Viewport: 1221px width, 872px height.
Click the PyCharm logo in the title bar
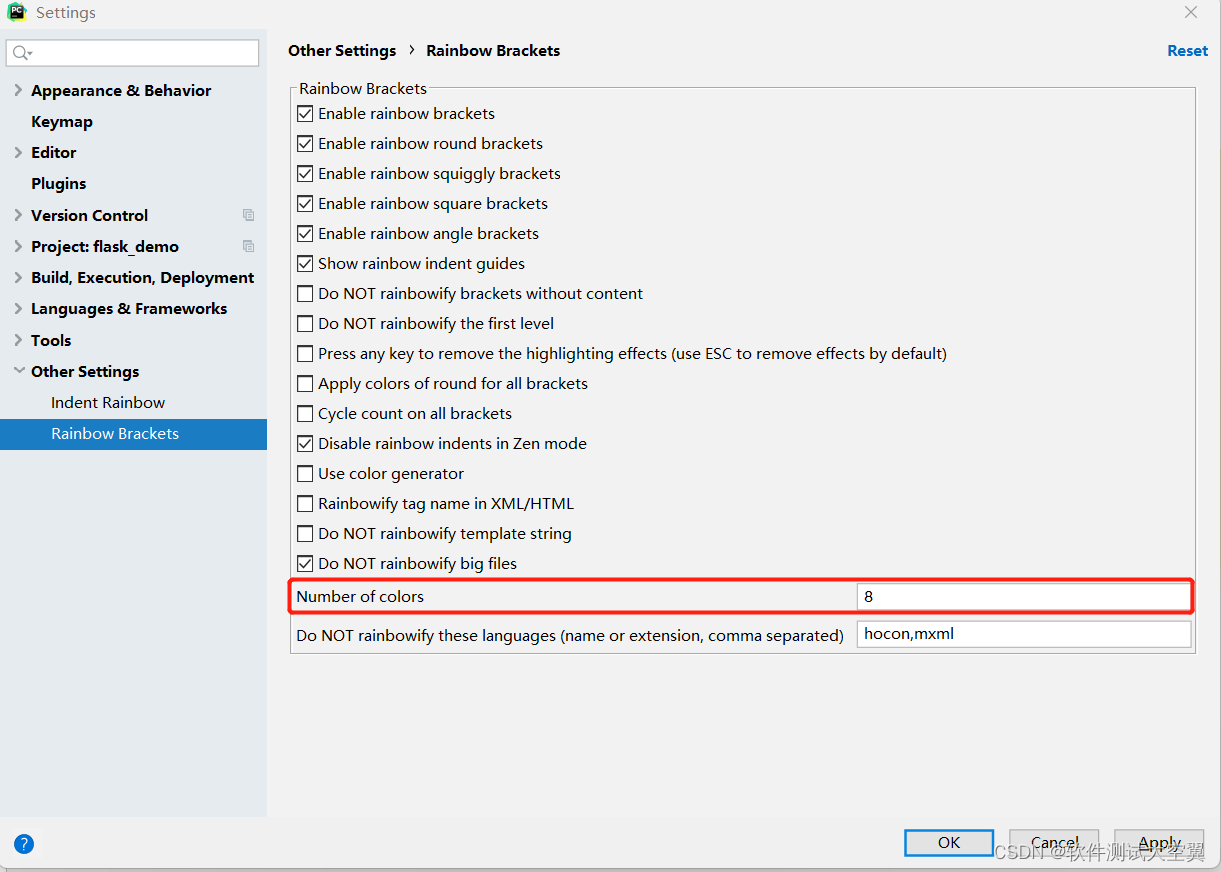(17, 13)
